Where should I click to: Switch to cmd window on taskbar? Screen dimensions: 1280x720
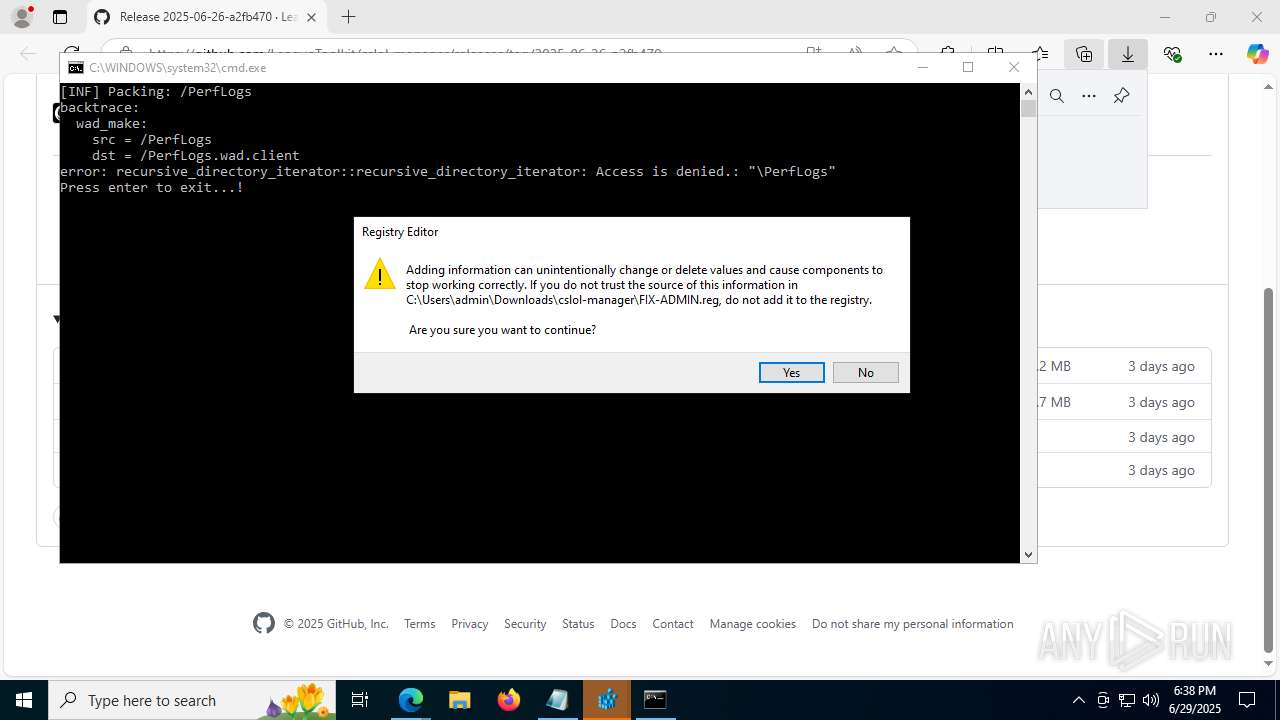[655, 700]
